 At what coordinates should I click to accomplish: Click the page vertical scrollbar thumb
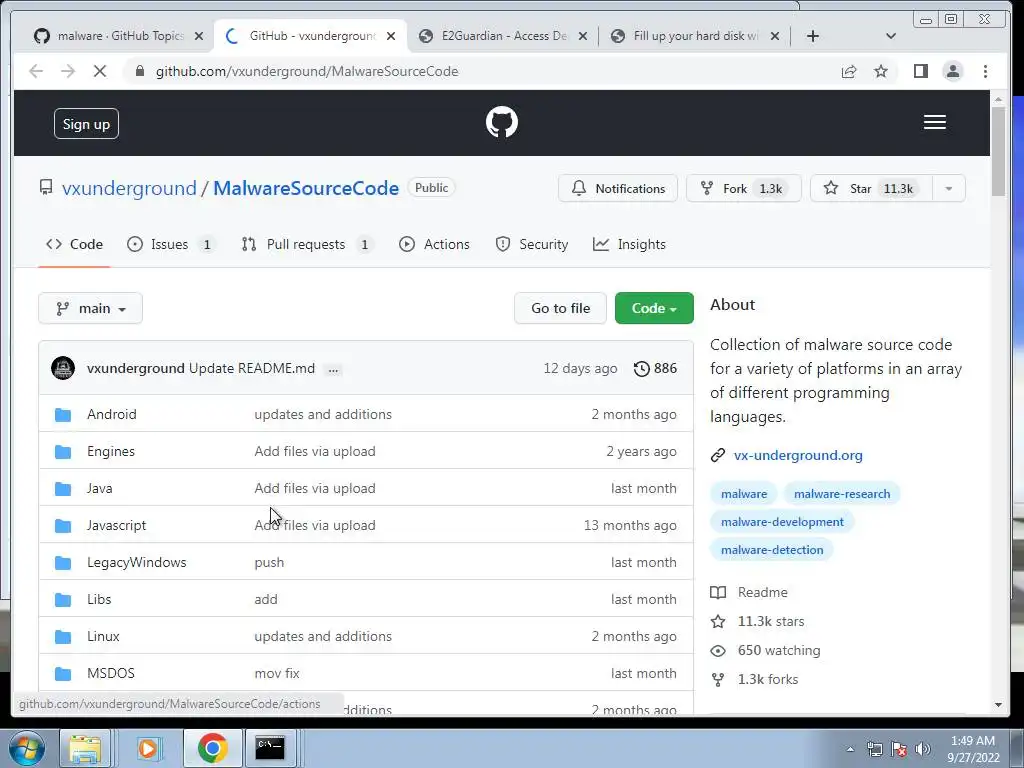pyautogui.click(x=998, y=152)
